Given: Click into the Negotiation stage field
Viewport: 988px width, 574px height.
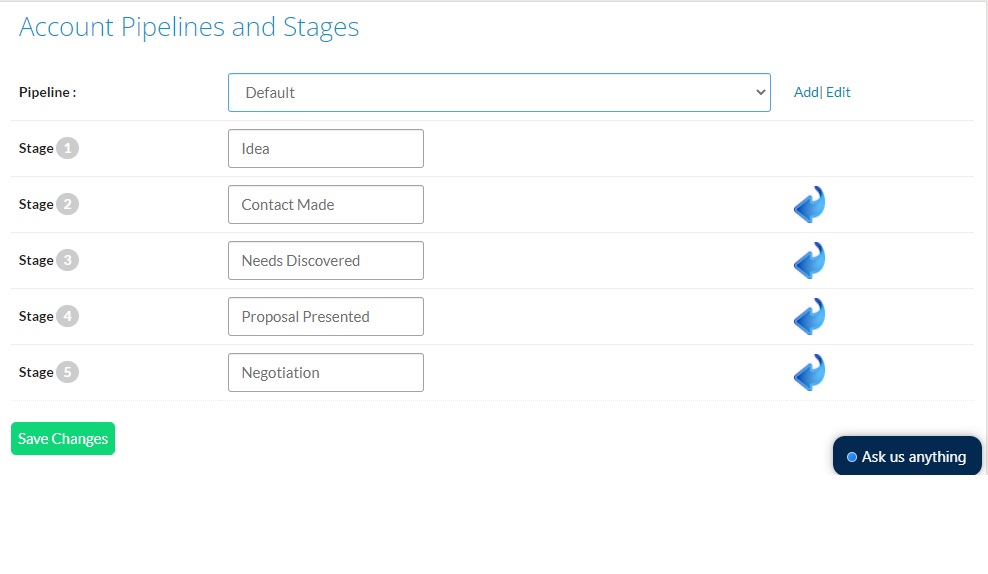Looking at the screenshot, I should click(326, 372).
